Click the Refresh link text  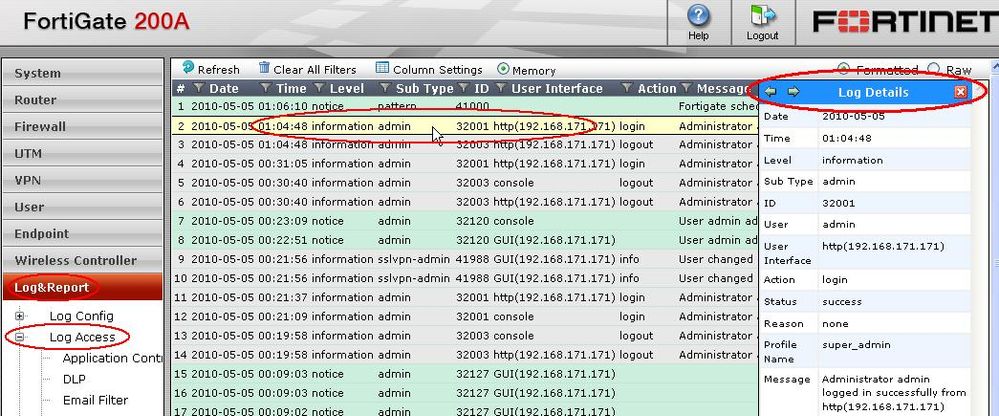[219, 69]
